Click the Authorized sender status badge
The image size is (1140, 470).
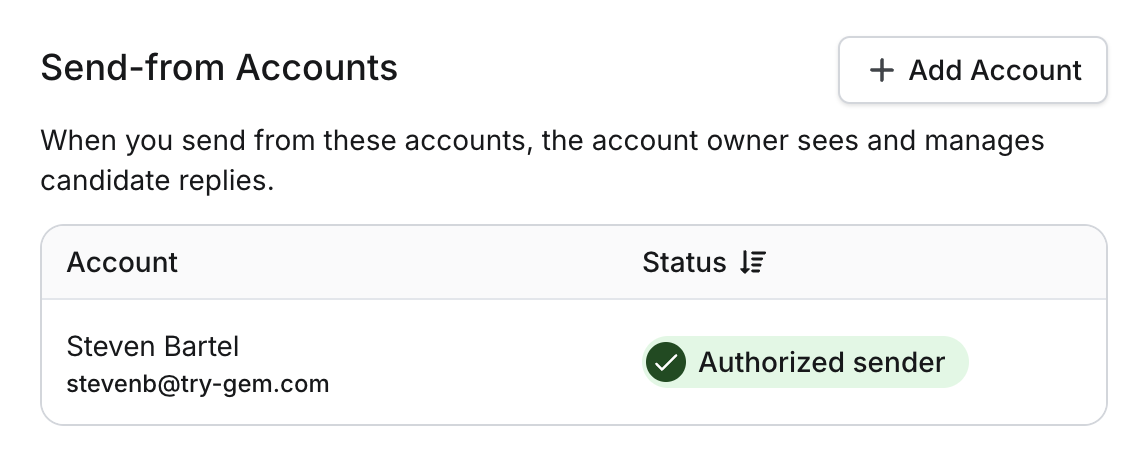(x=805, y=362)
